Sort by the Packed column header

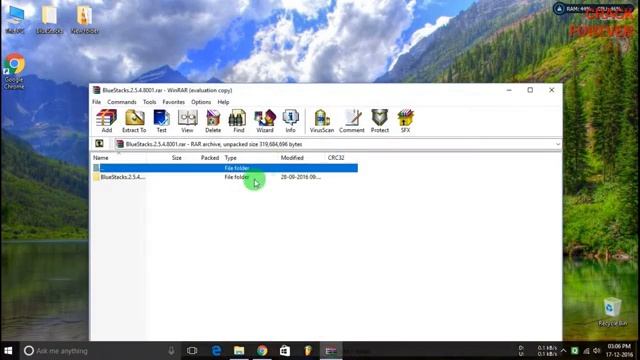[x=210, y=158]
